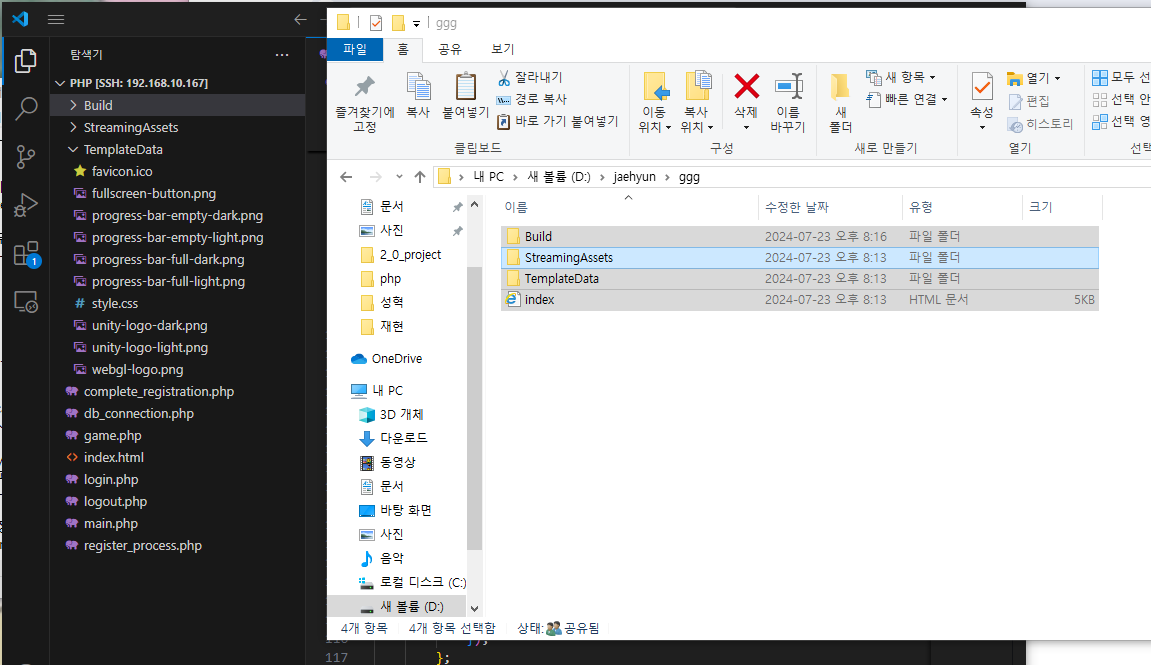
Task: Open the Run and Debug view icon
Action: [x=26, y=205]
